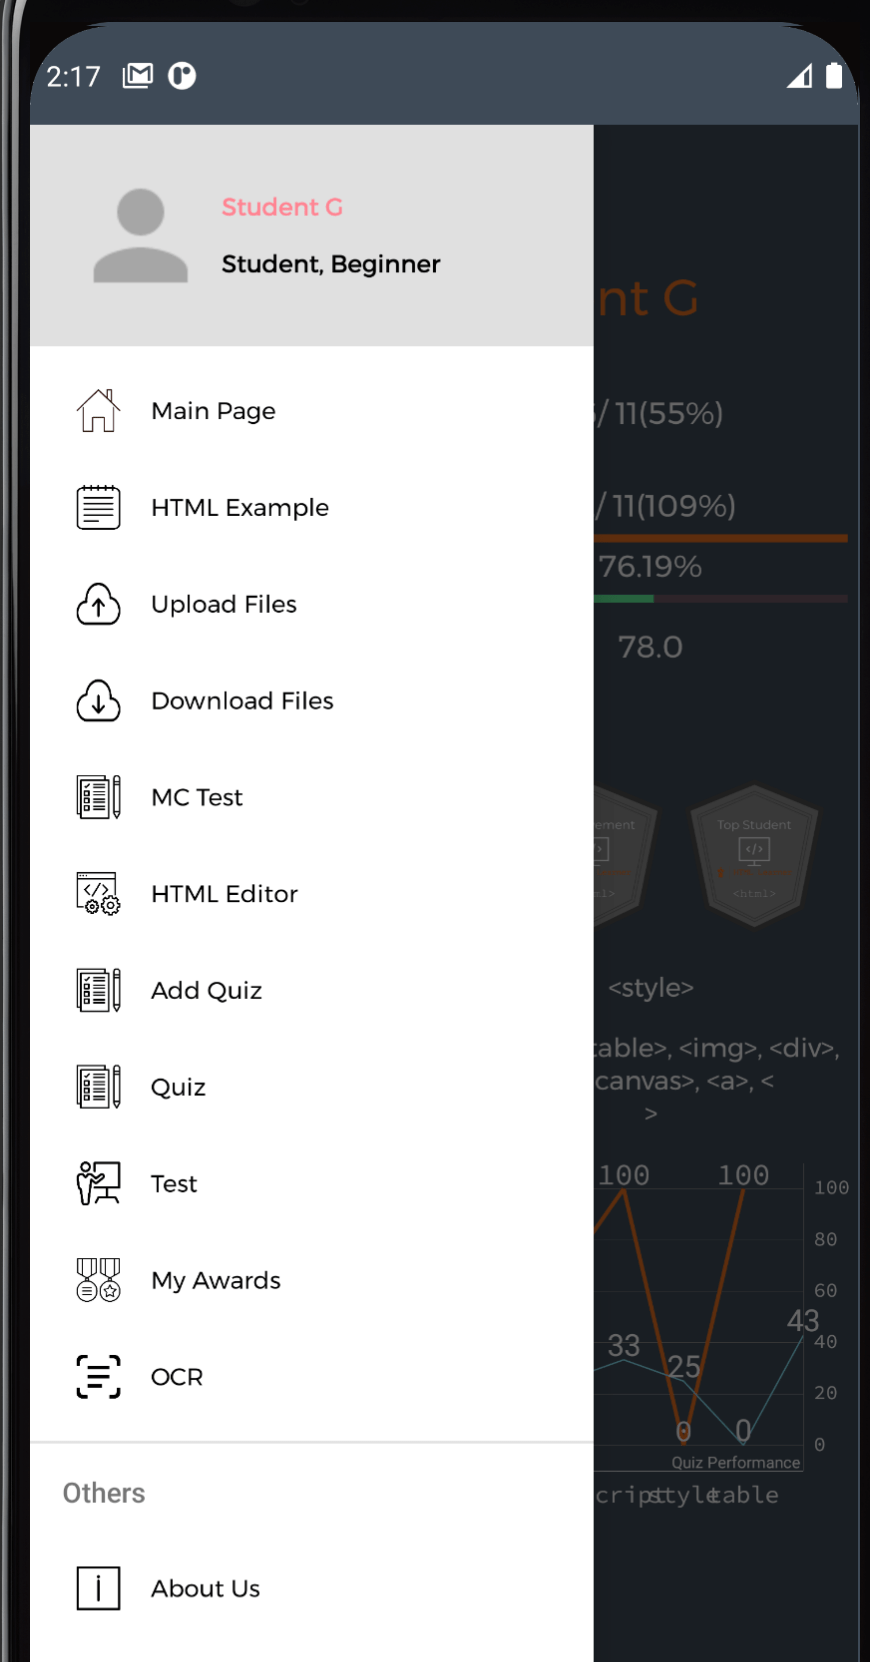Viewport: 870px width, 1662px height.
Task: Tap the cloud download icon
Action: tap(98, 700)
